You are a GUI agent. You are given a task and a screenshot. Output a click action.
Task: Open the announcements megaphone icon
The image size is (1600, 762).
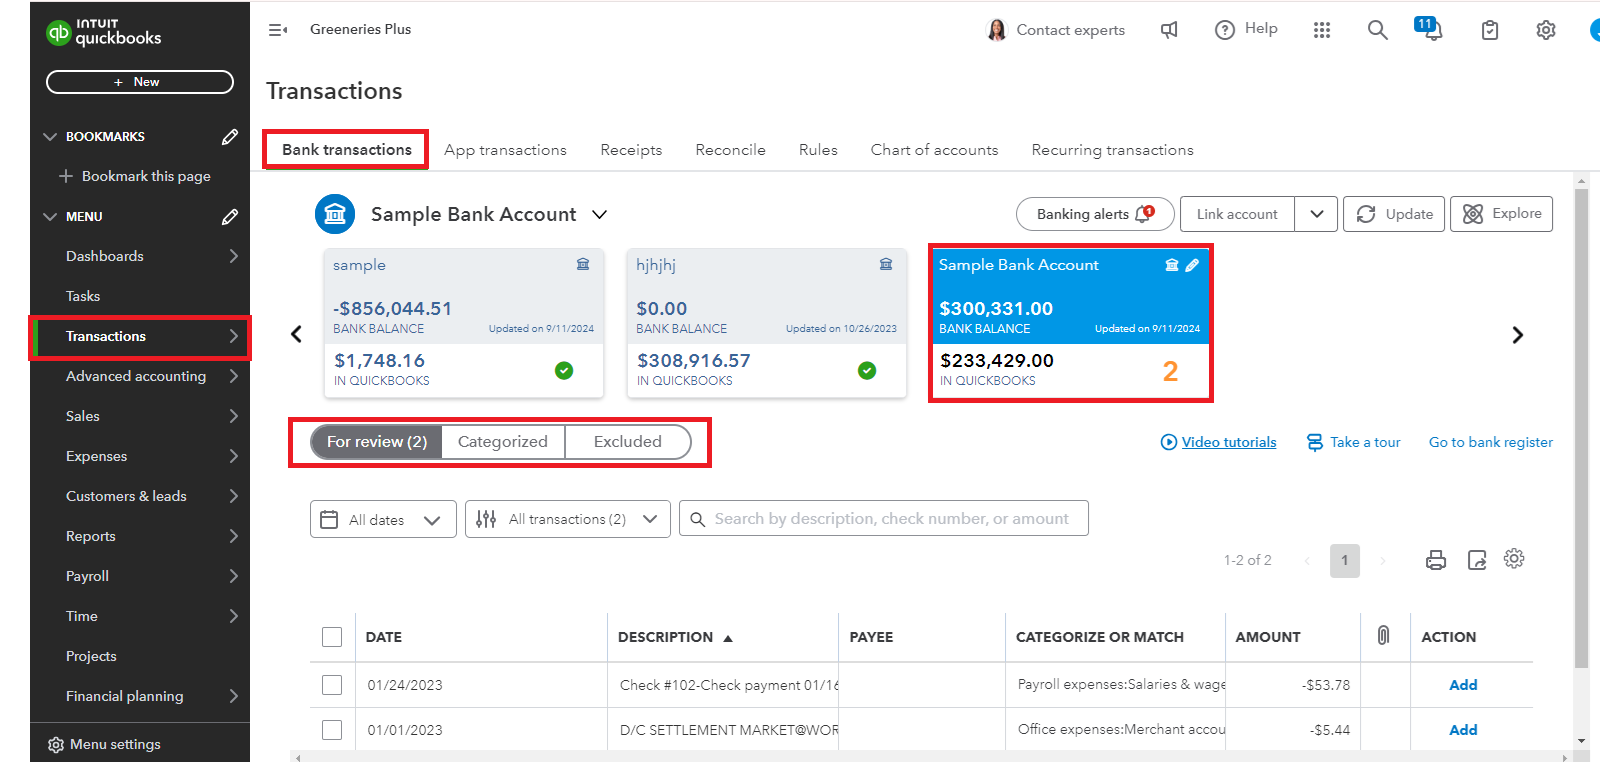click(1169, 30)
